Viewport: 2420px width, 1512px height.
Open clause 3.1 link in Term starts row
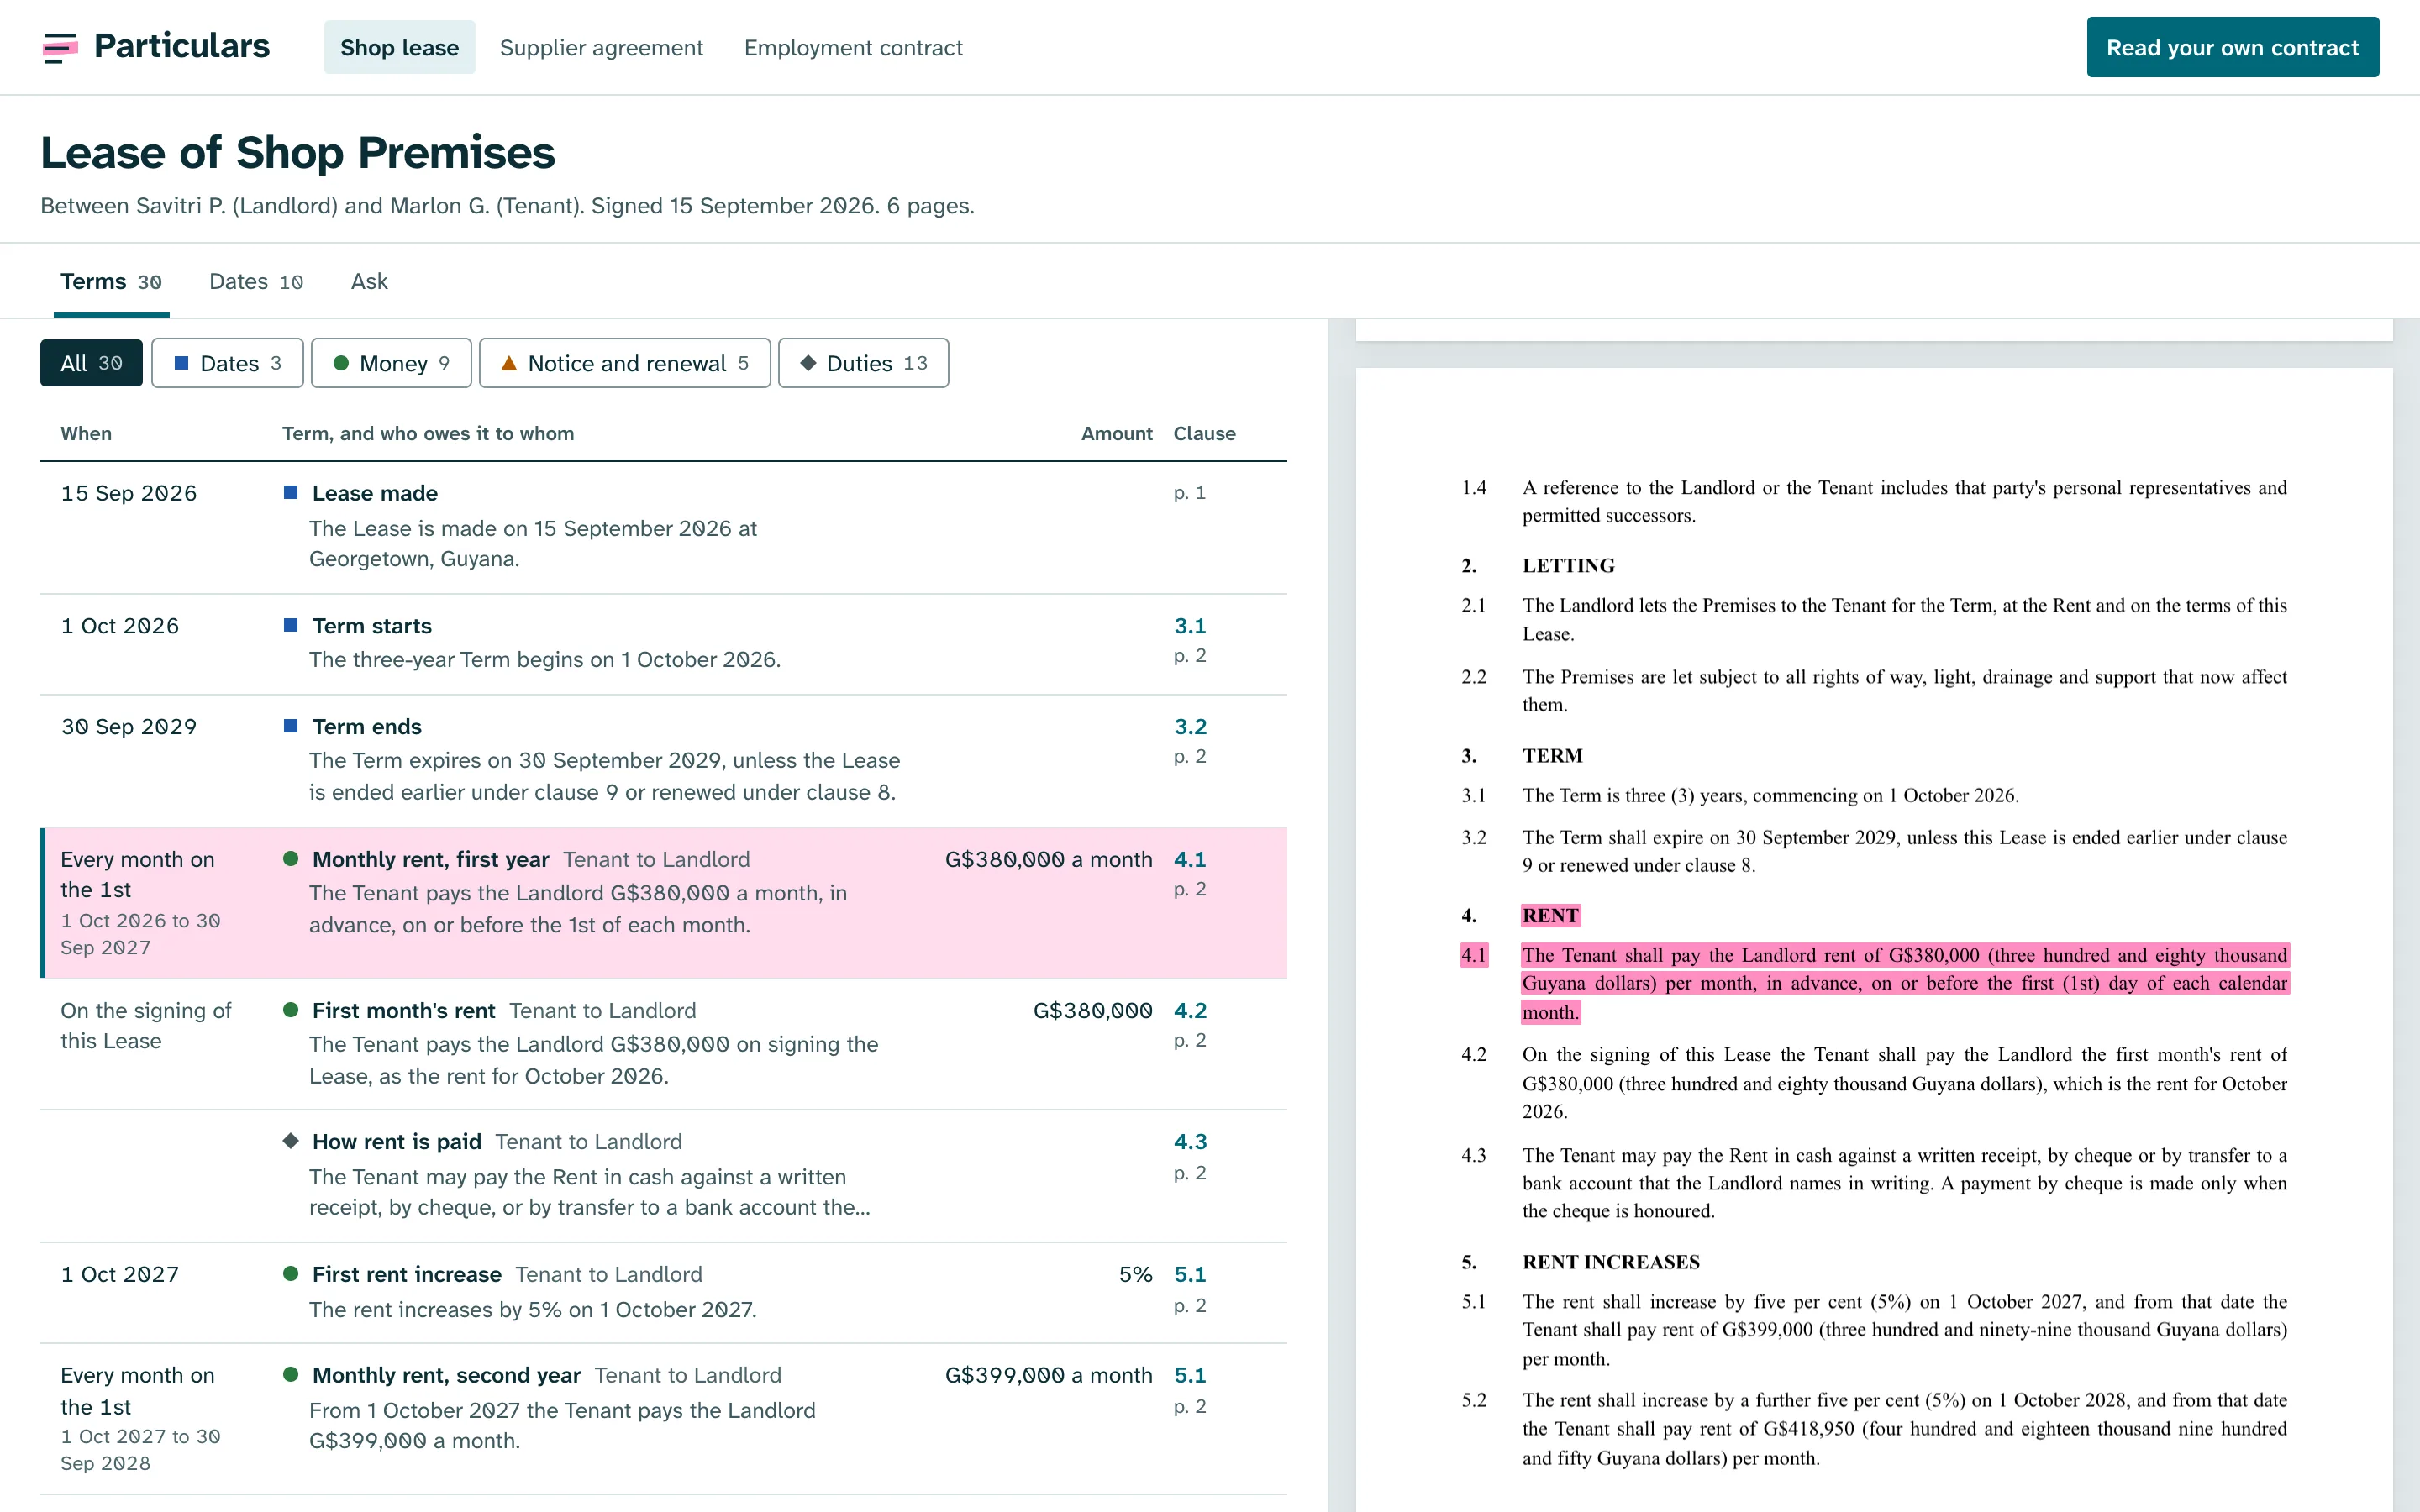(x=1190, y=626)
